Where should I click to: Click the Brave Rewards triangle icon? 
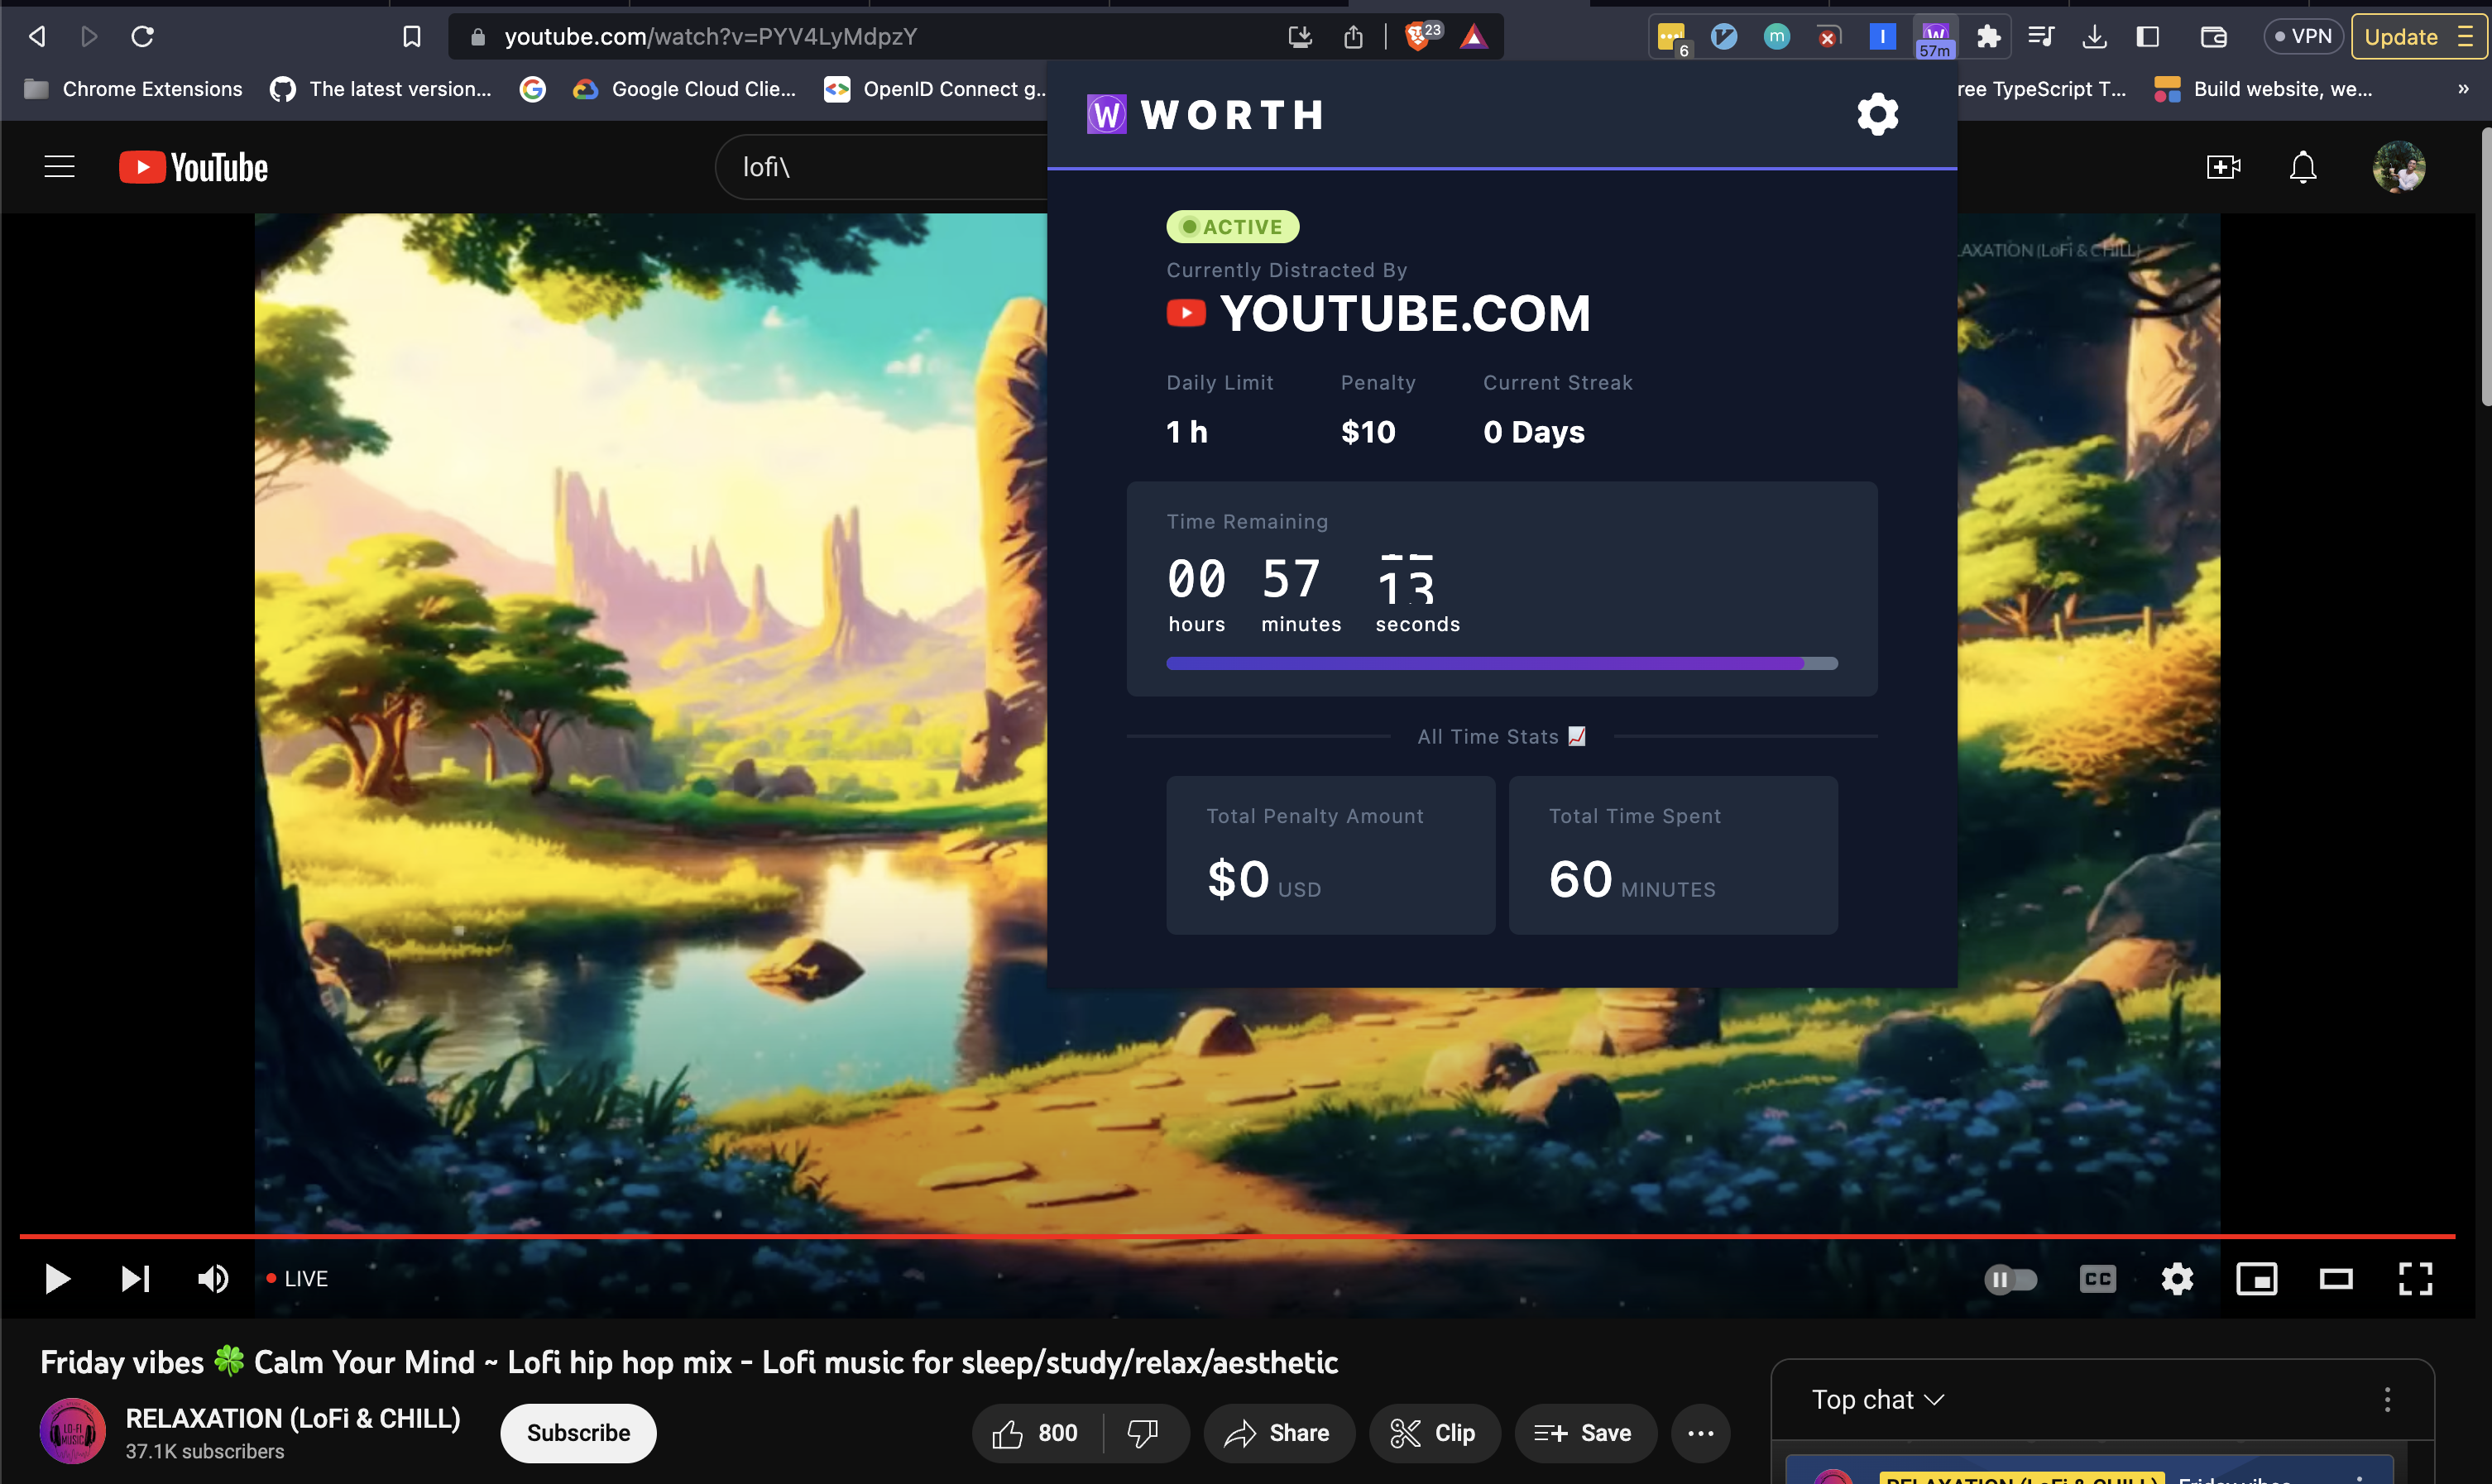1473,37
